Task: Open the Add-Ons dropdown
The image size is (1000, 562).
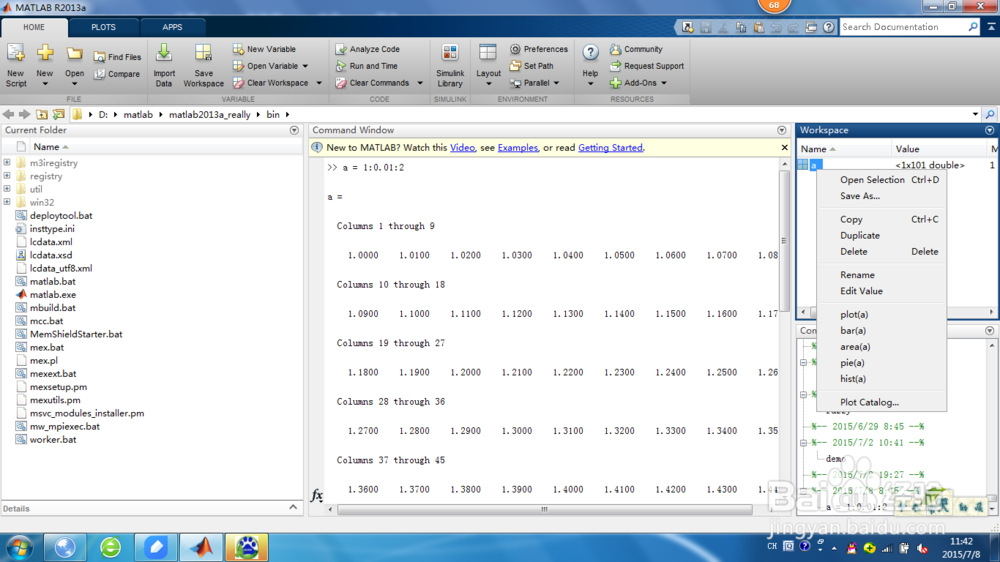Action: pos(638,83)
